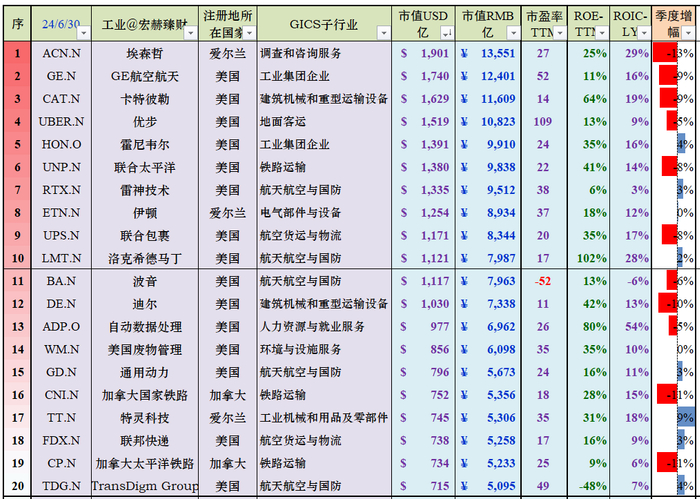This screenshot has height=499, width=700.
Task: Select ticker cell ACN.N
Action: (62, 54)
